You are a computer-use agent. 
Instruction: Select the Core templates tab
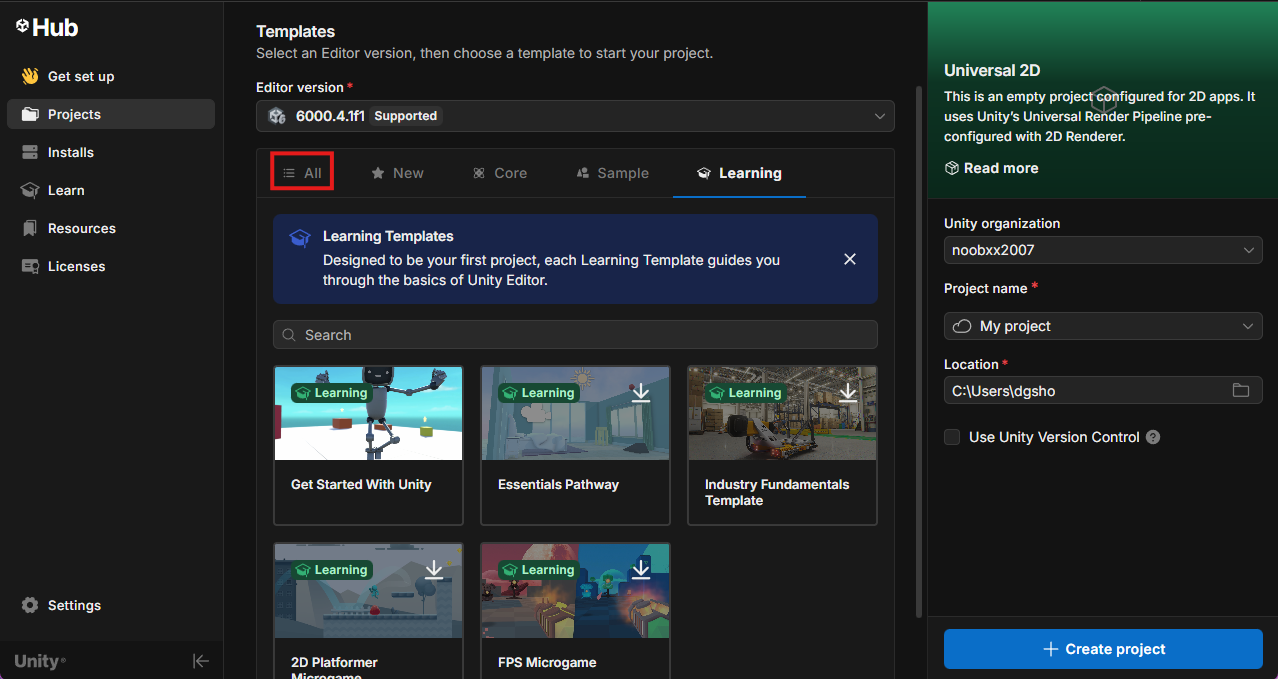tap(500, 173)
